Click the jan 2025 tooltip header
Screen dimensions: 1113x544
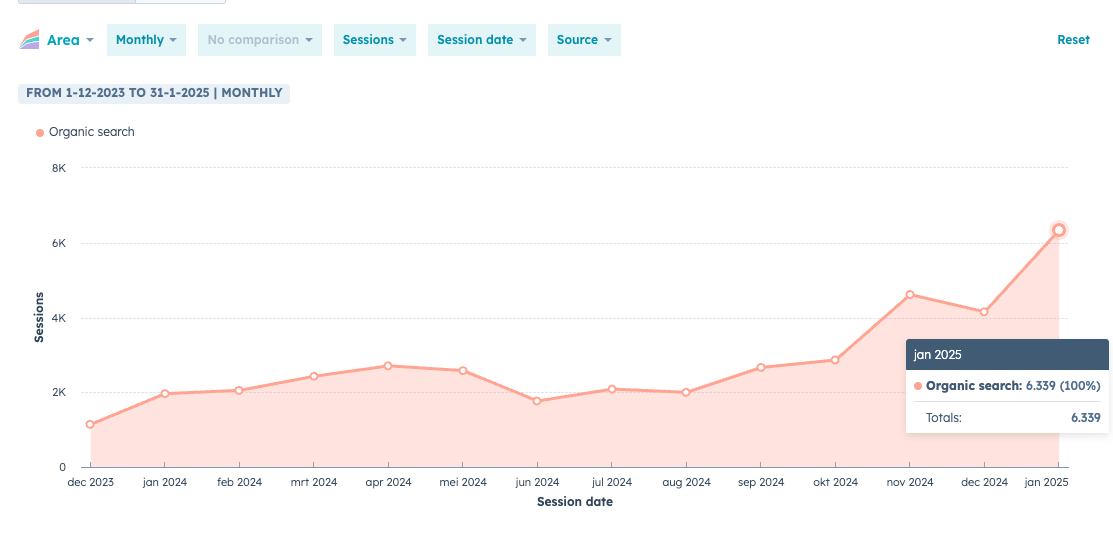tap(1007, 354)
